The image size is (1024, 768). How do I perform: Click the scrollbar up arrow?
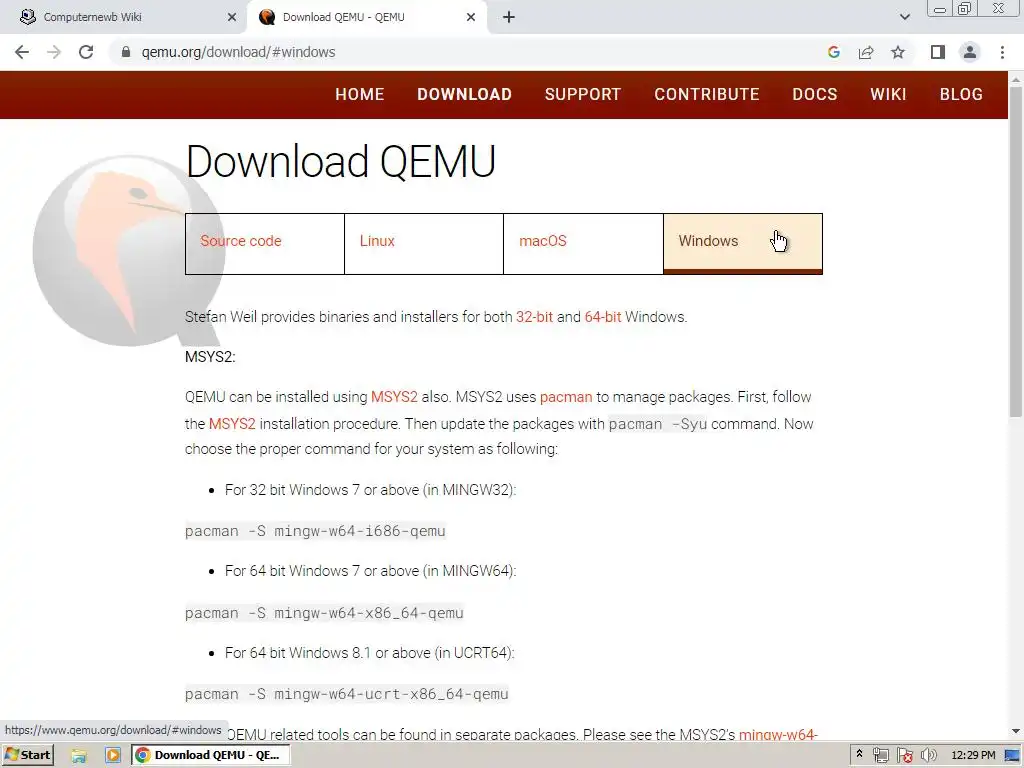[x=1016, y=79]
